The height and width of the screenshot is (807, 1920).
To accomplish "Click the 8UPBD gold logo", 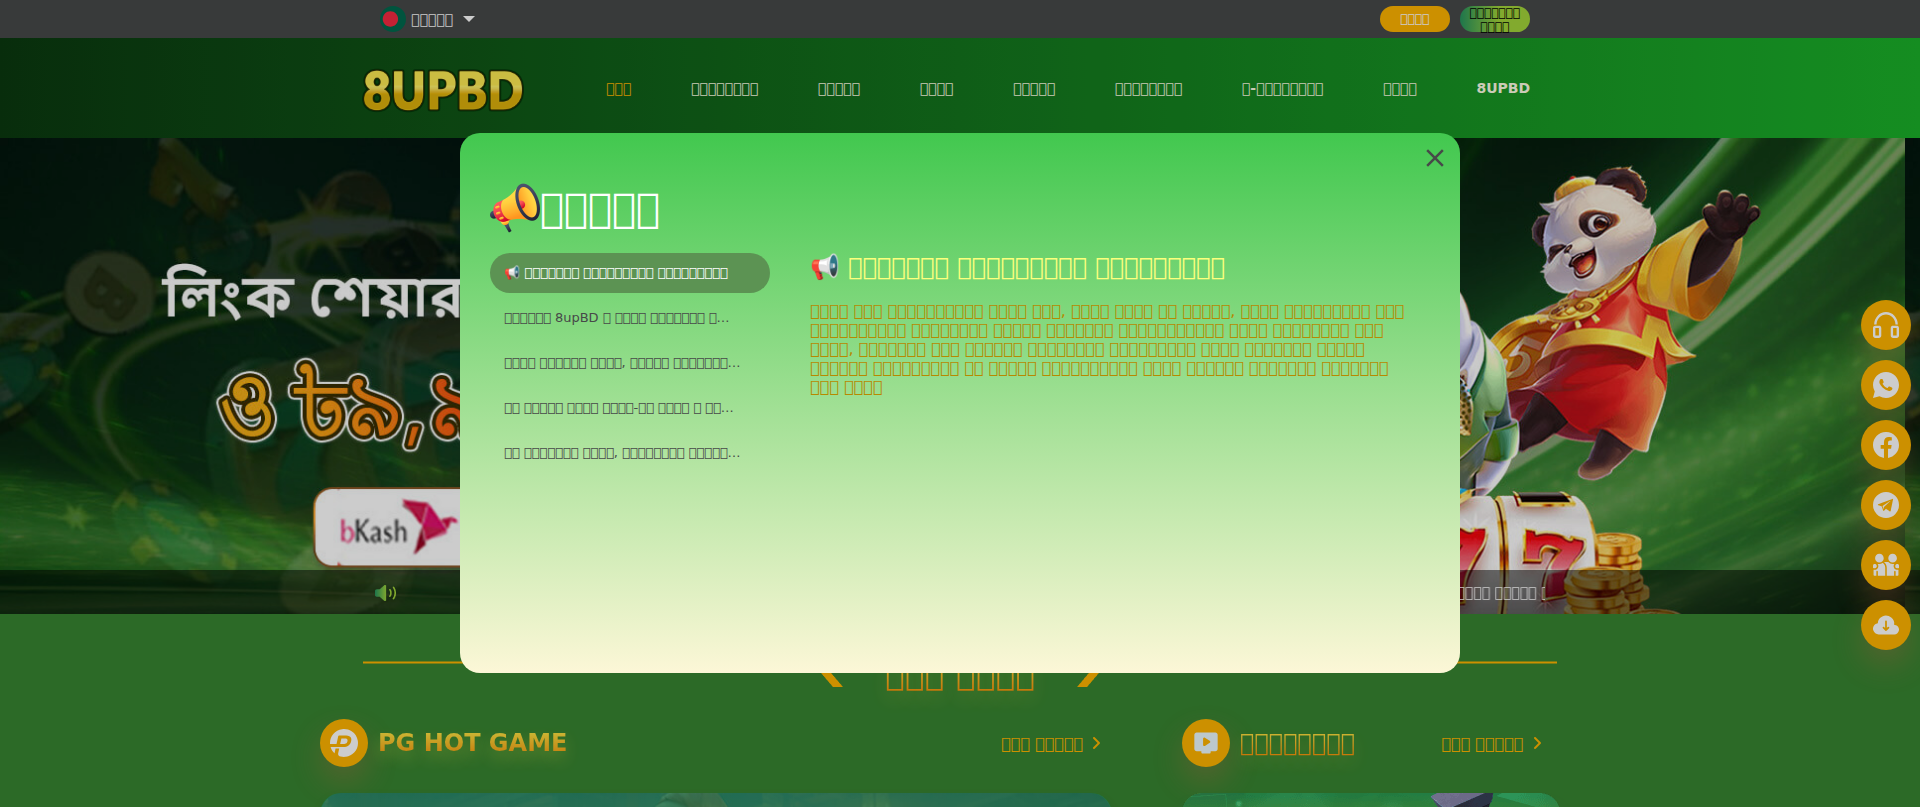I will [x=443, y=90].
